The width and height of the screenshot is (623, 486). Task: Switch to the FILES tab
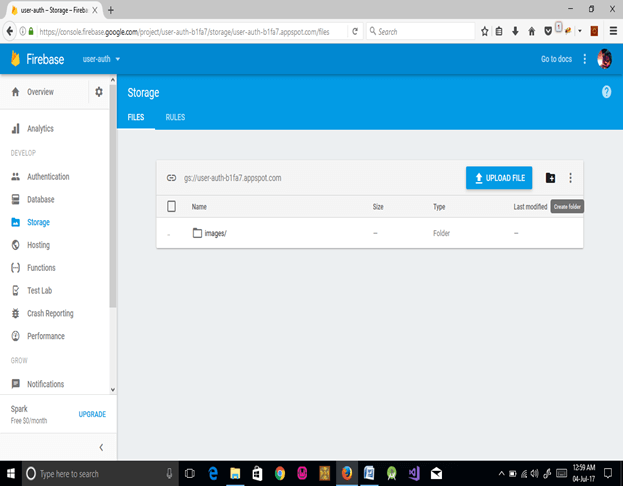click(136, 117)
